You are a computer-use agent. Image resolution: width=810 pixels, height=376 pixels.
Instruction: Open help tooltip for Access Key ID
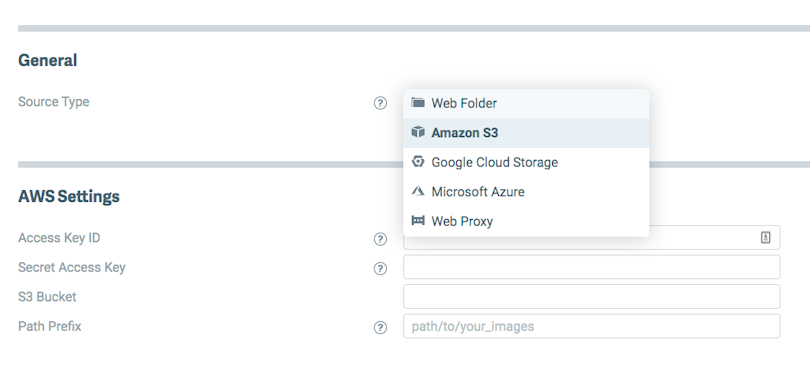click(x=380, y=239)
